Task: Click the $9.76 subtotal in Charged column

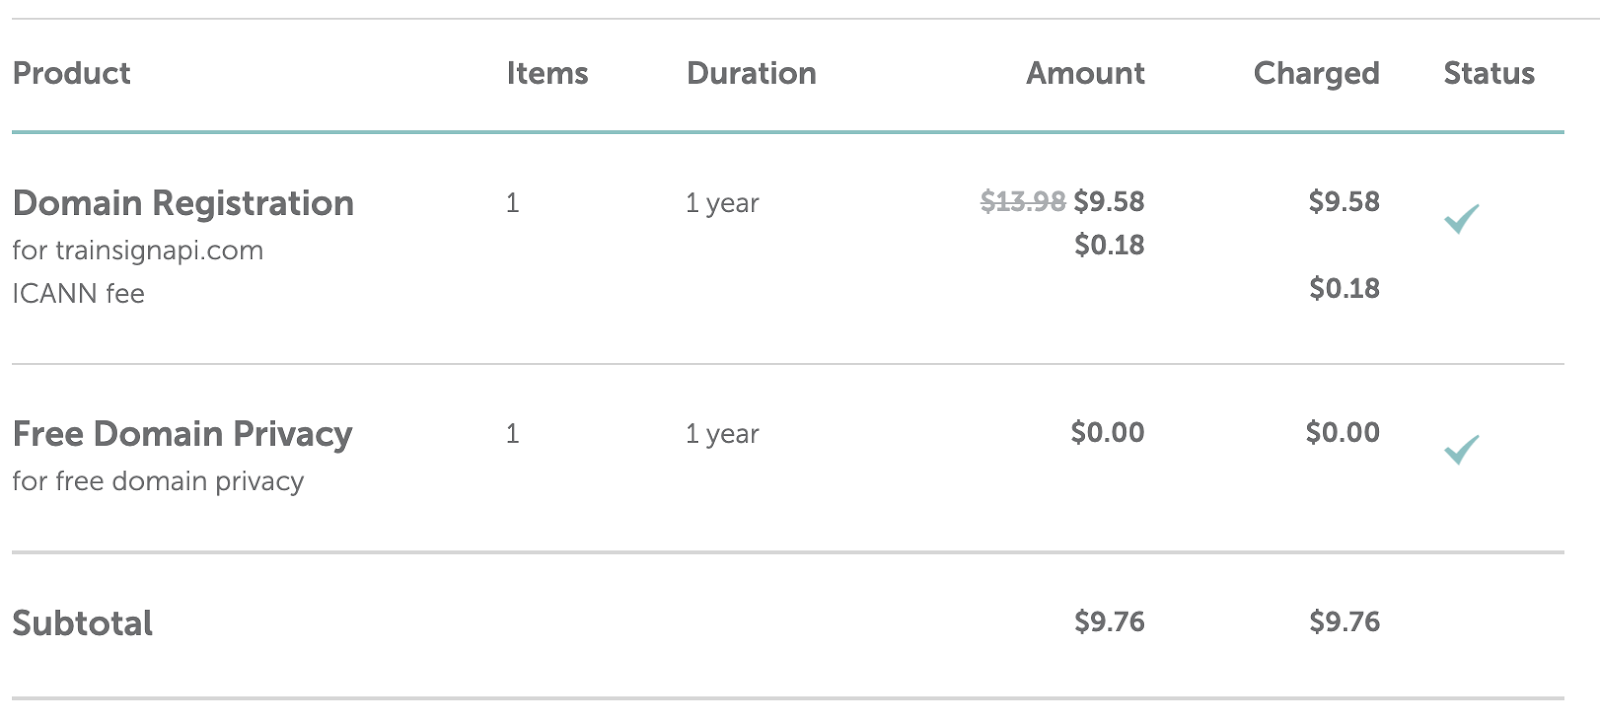Action: (x=1344, y=621)
